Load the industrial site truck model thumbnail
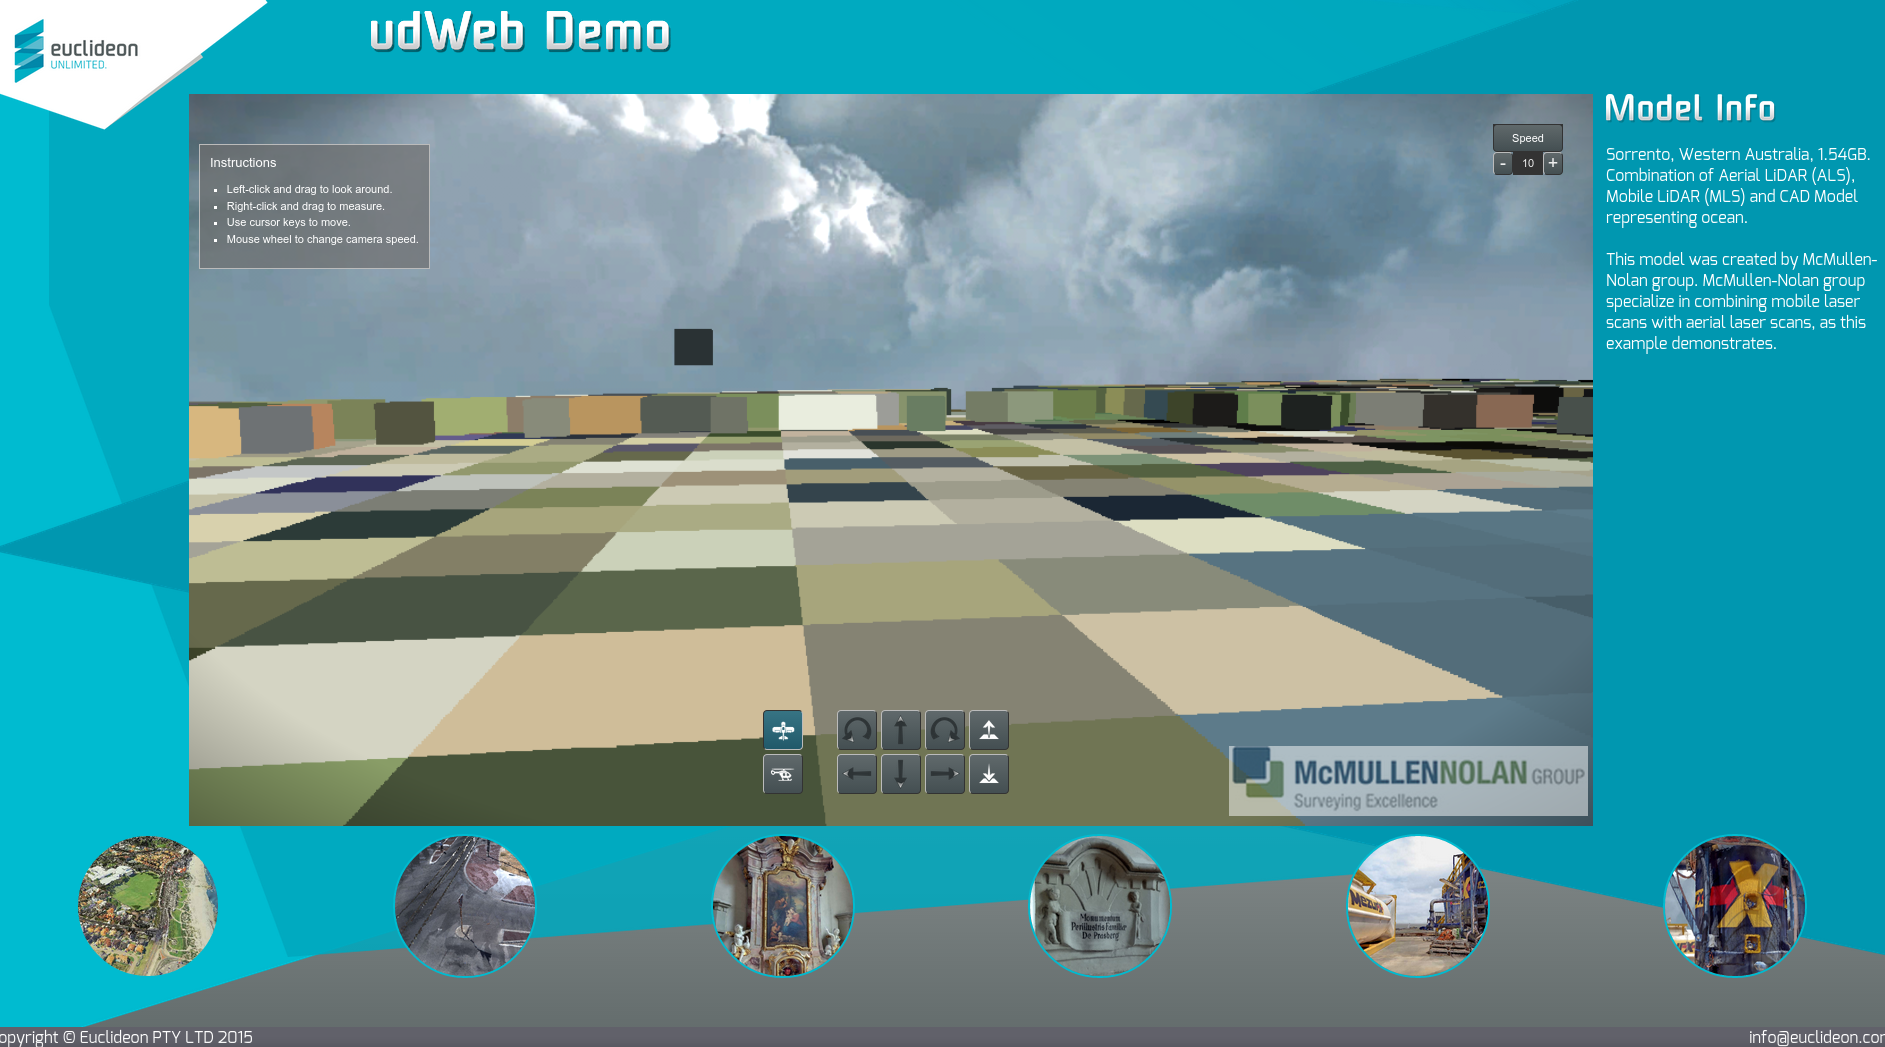 (1418, 906)
